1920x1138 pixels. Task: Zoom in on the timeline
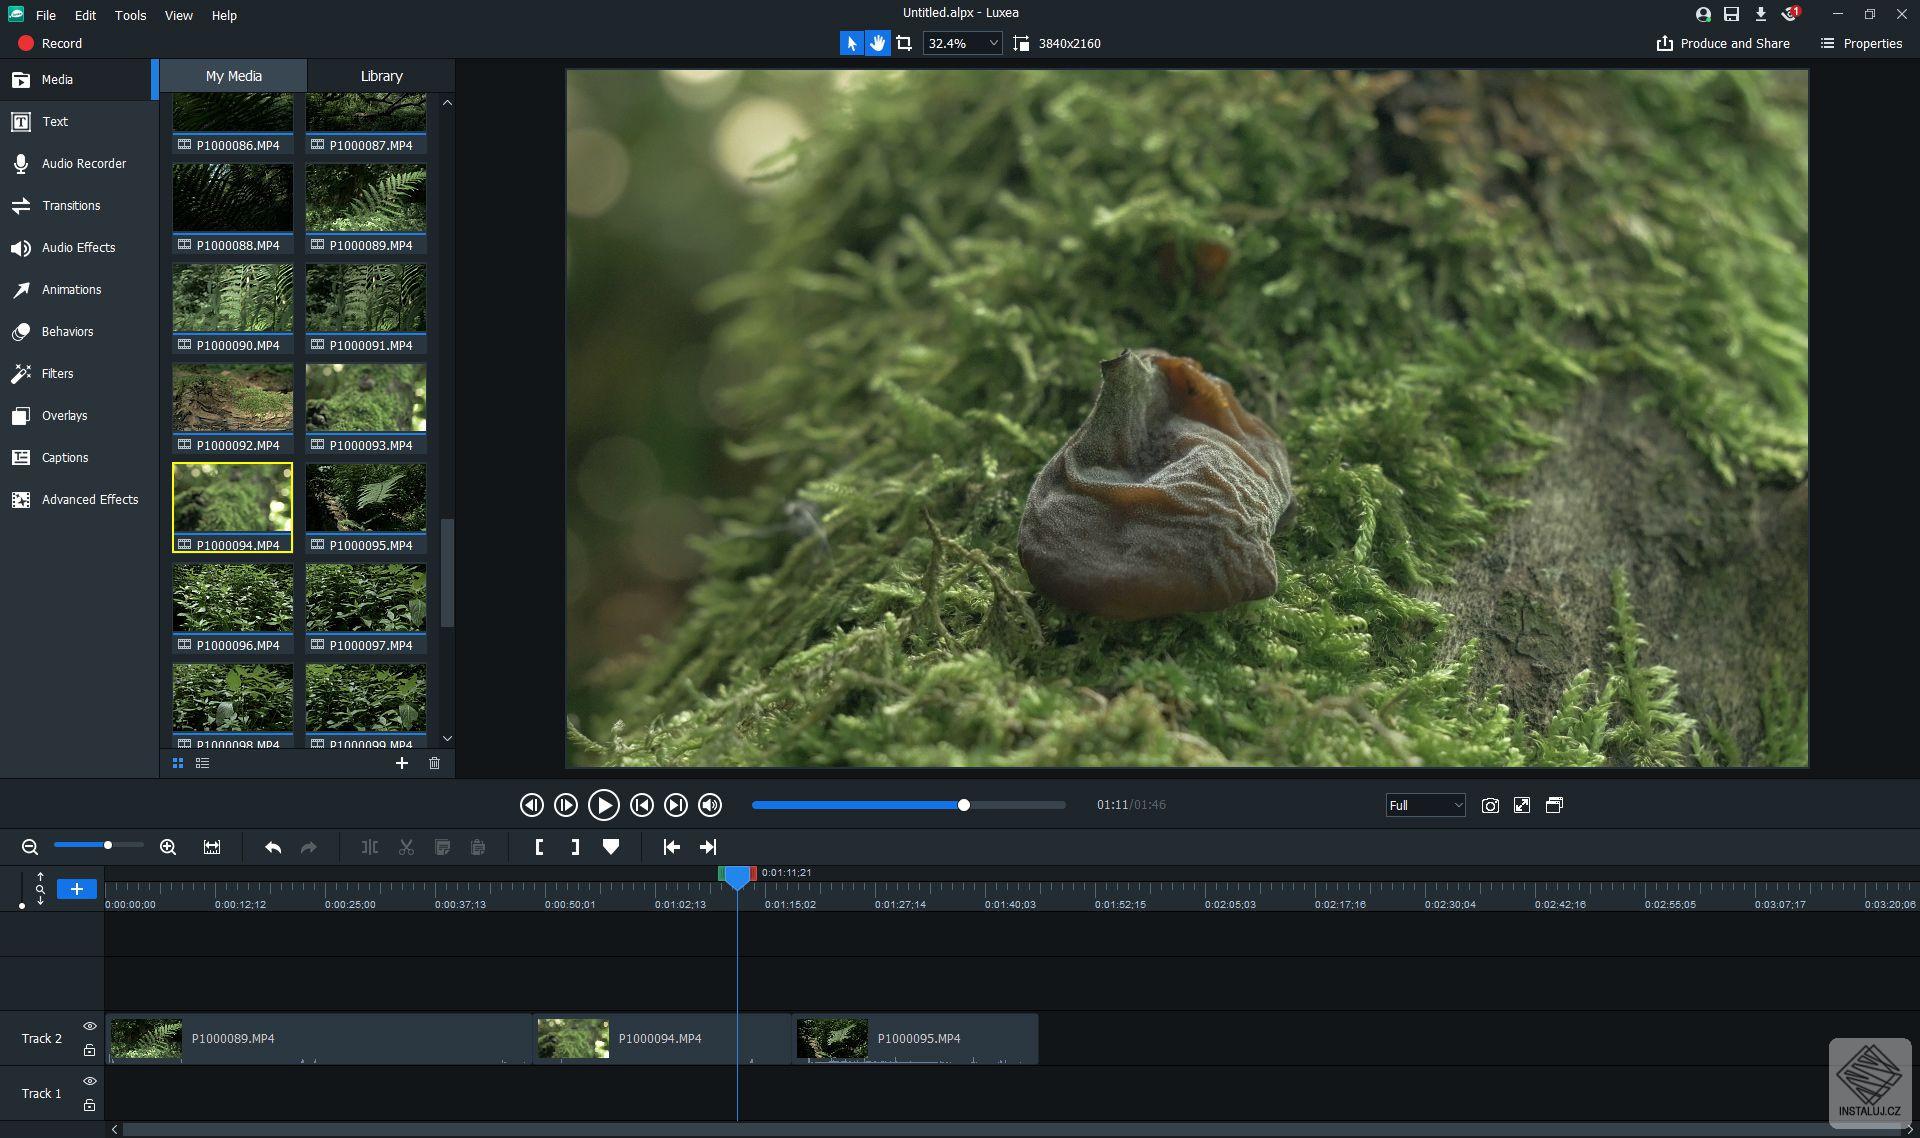168,847
